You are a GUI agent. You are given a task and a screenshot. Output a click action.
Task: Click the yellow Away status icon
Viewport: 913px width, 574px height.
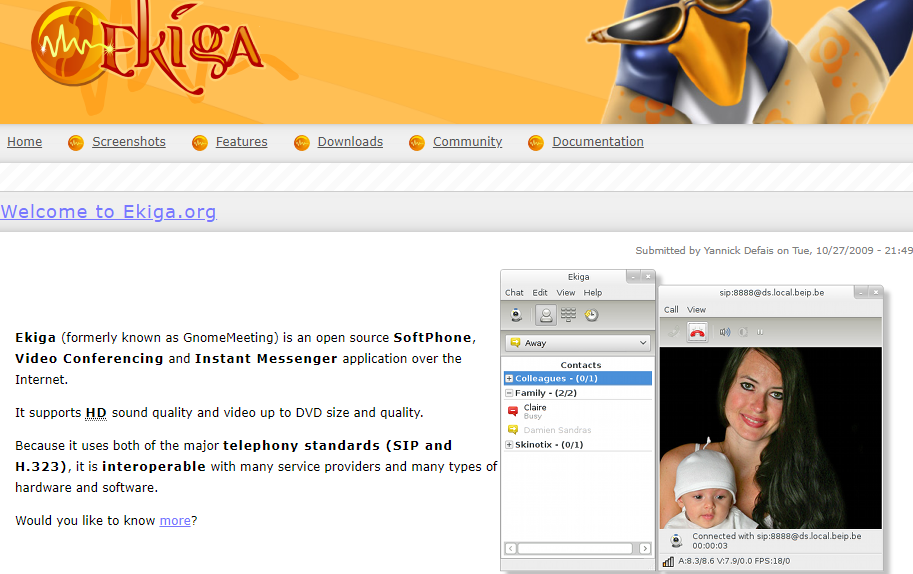pos(515,343)
